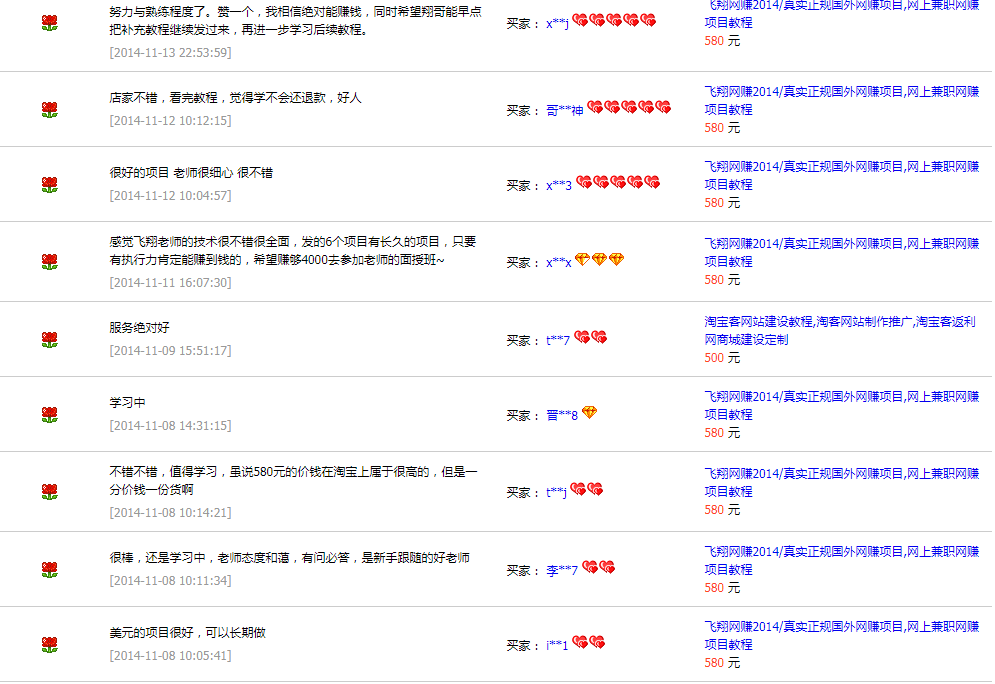Visit buyer 李**7's profile page
The height and width of the screenshot is (684, 995).
click(x=561, y=571)
